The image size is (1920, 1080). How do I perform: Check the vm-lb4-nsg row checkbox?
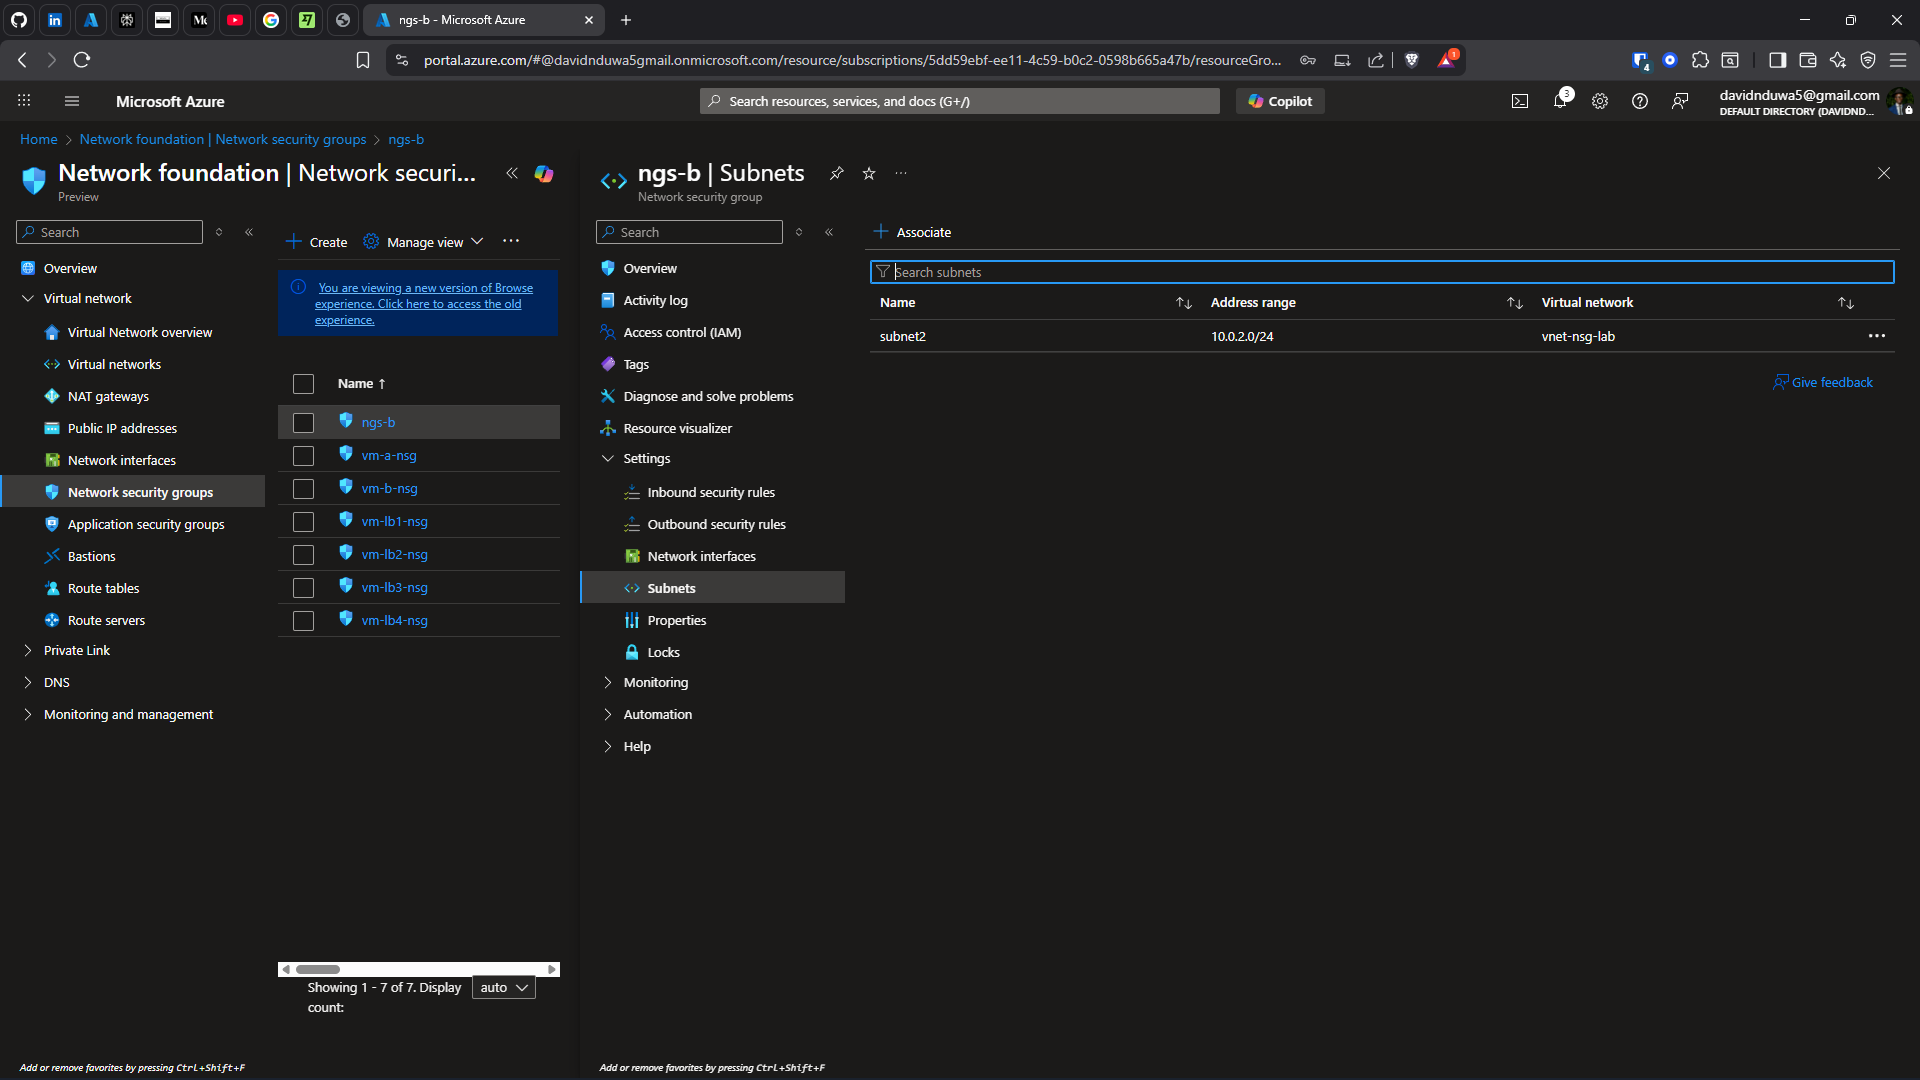coord(303,621)
